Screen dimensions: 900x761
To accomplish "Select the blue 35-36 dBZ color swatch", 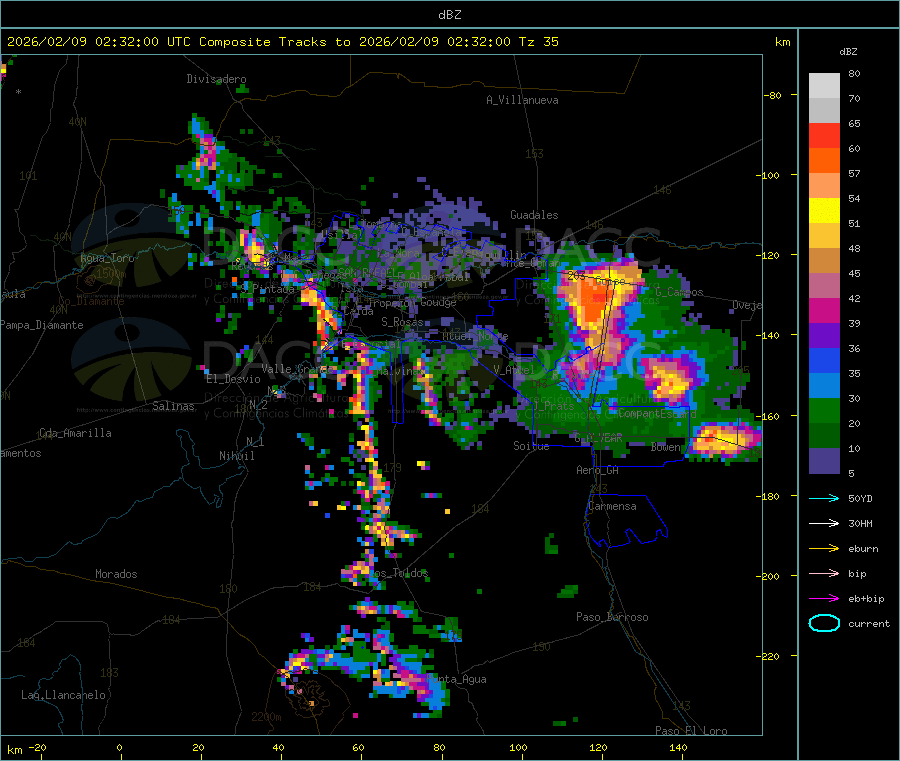I will tap(824, 360).
